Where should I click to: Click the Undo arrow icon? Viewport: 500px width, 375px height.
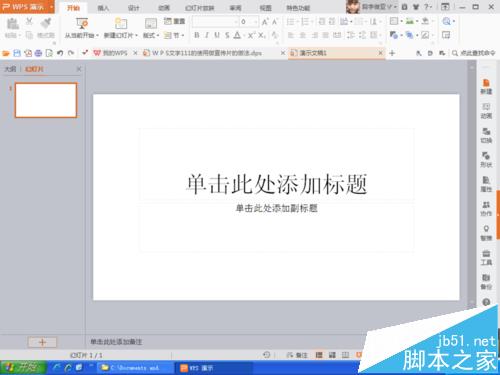[x=60, y=53]
